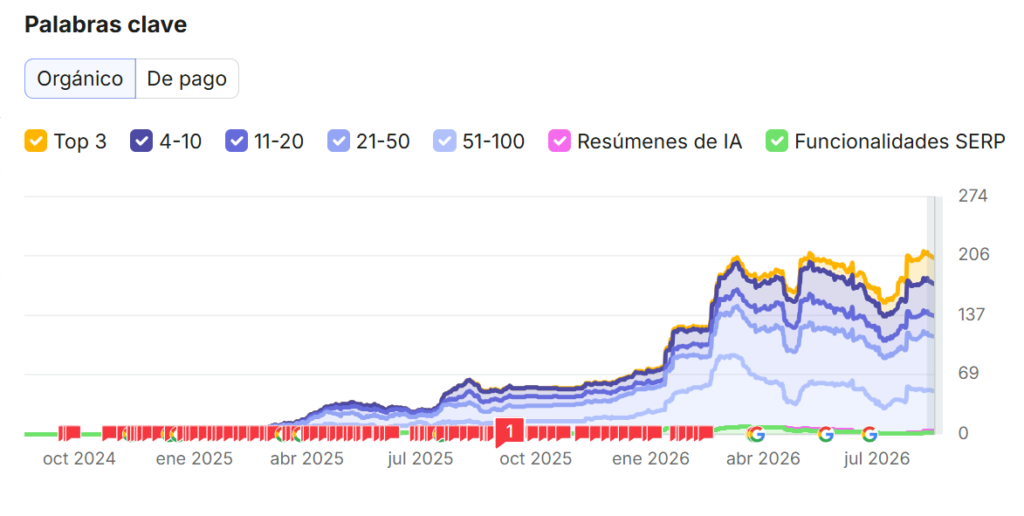This screenshot has height=516, width=1024.
Task: Click the 69 y-axis value
Action: click(968, 373)
